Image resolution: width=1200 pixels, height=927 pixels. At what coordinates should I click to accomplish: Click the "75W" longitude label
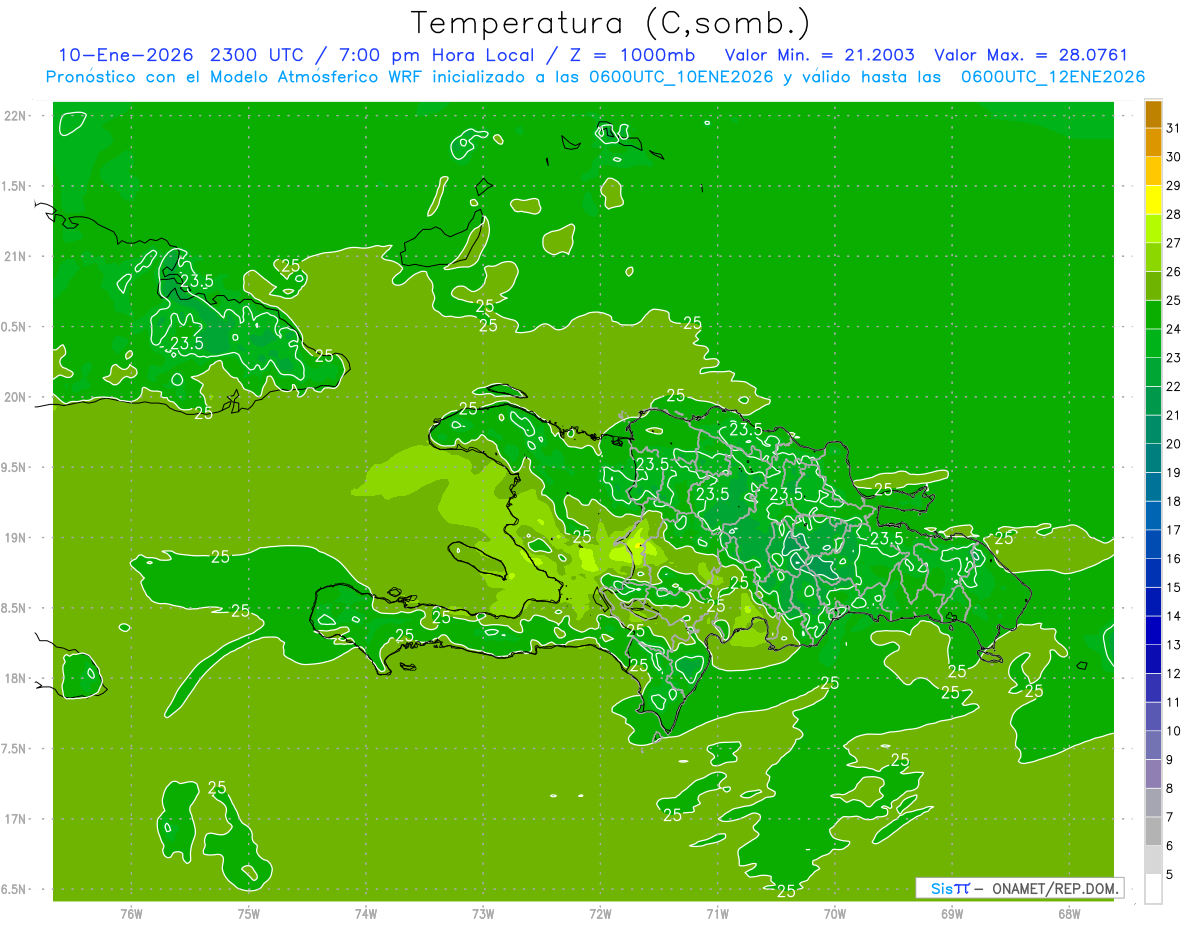click(x=248, y=913)
